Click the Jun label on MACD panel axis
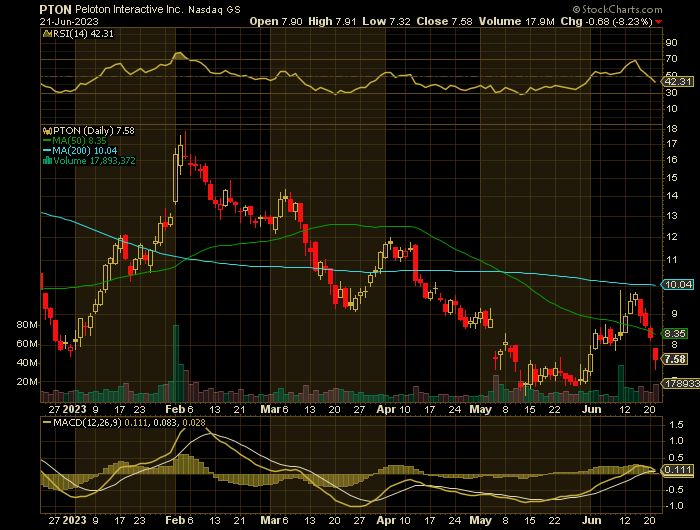This screenshot has width=700, height=530. [592, 521]
